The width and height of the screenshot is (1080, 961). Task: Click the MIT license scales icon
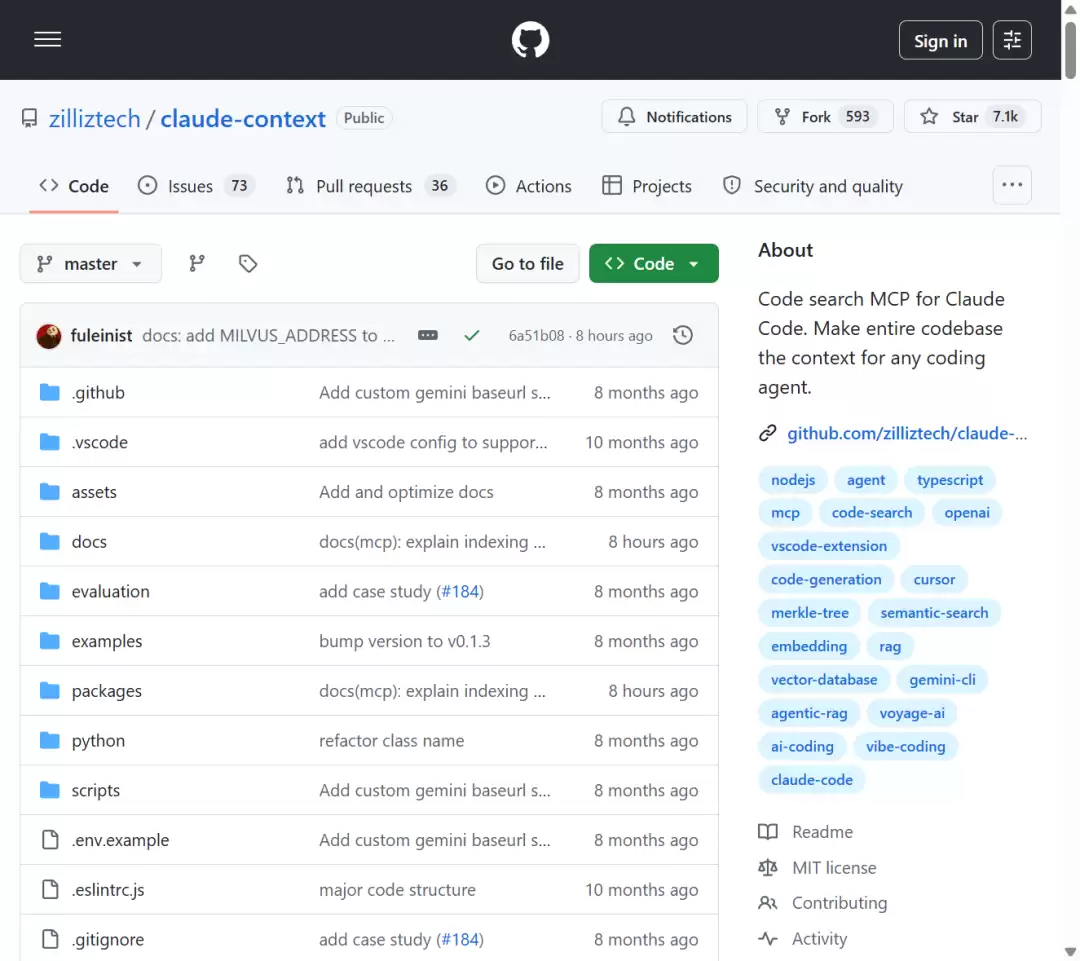(x=768, y=867)
